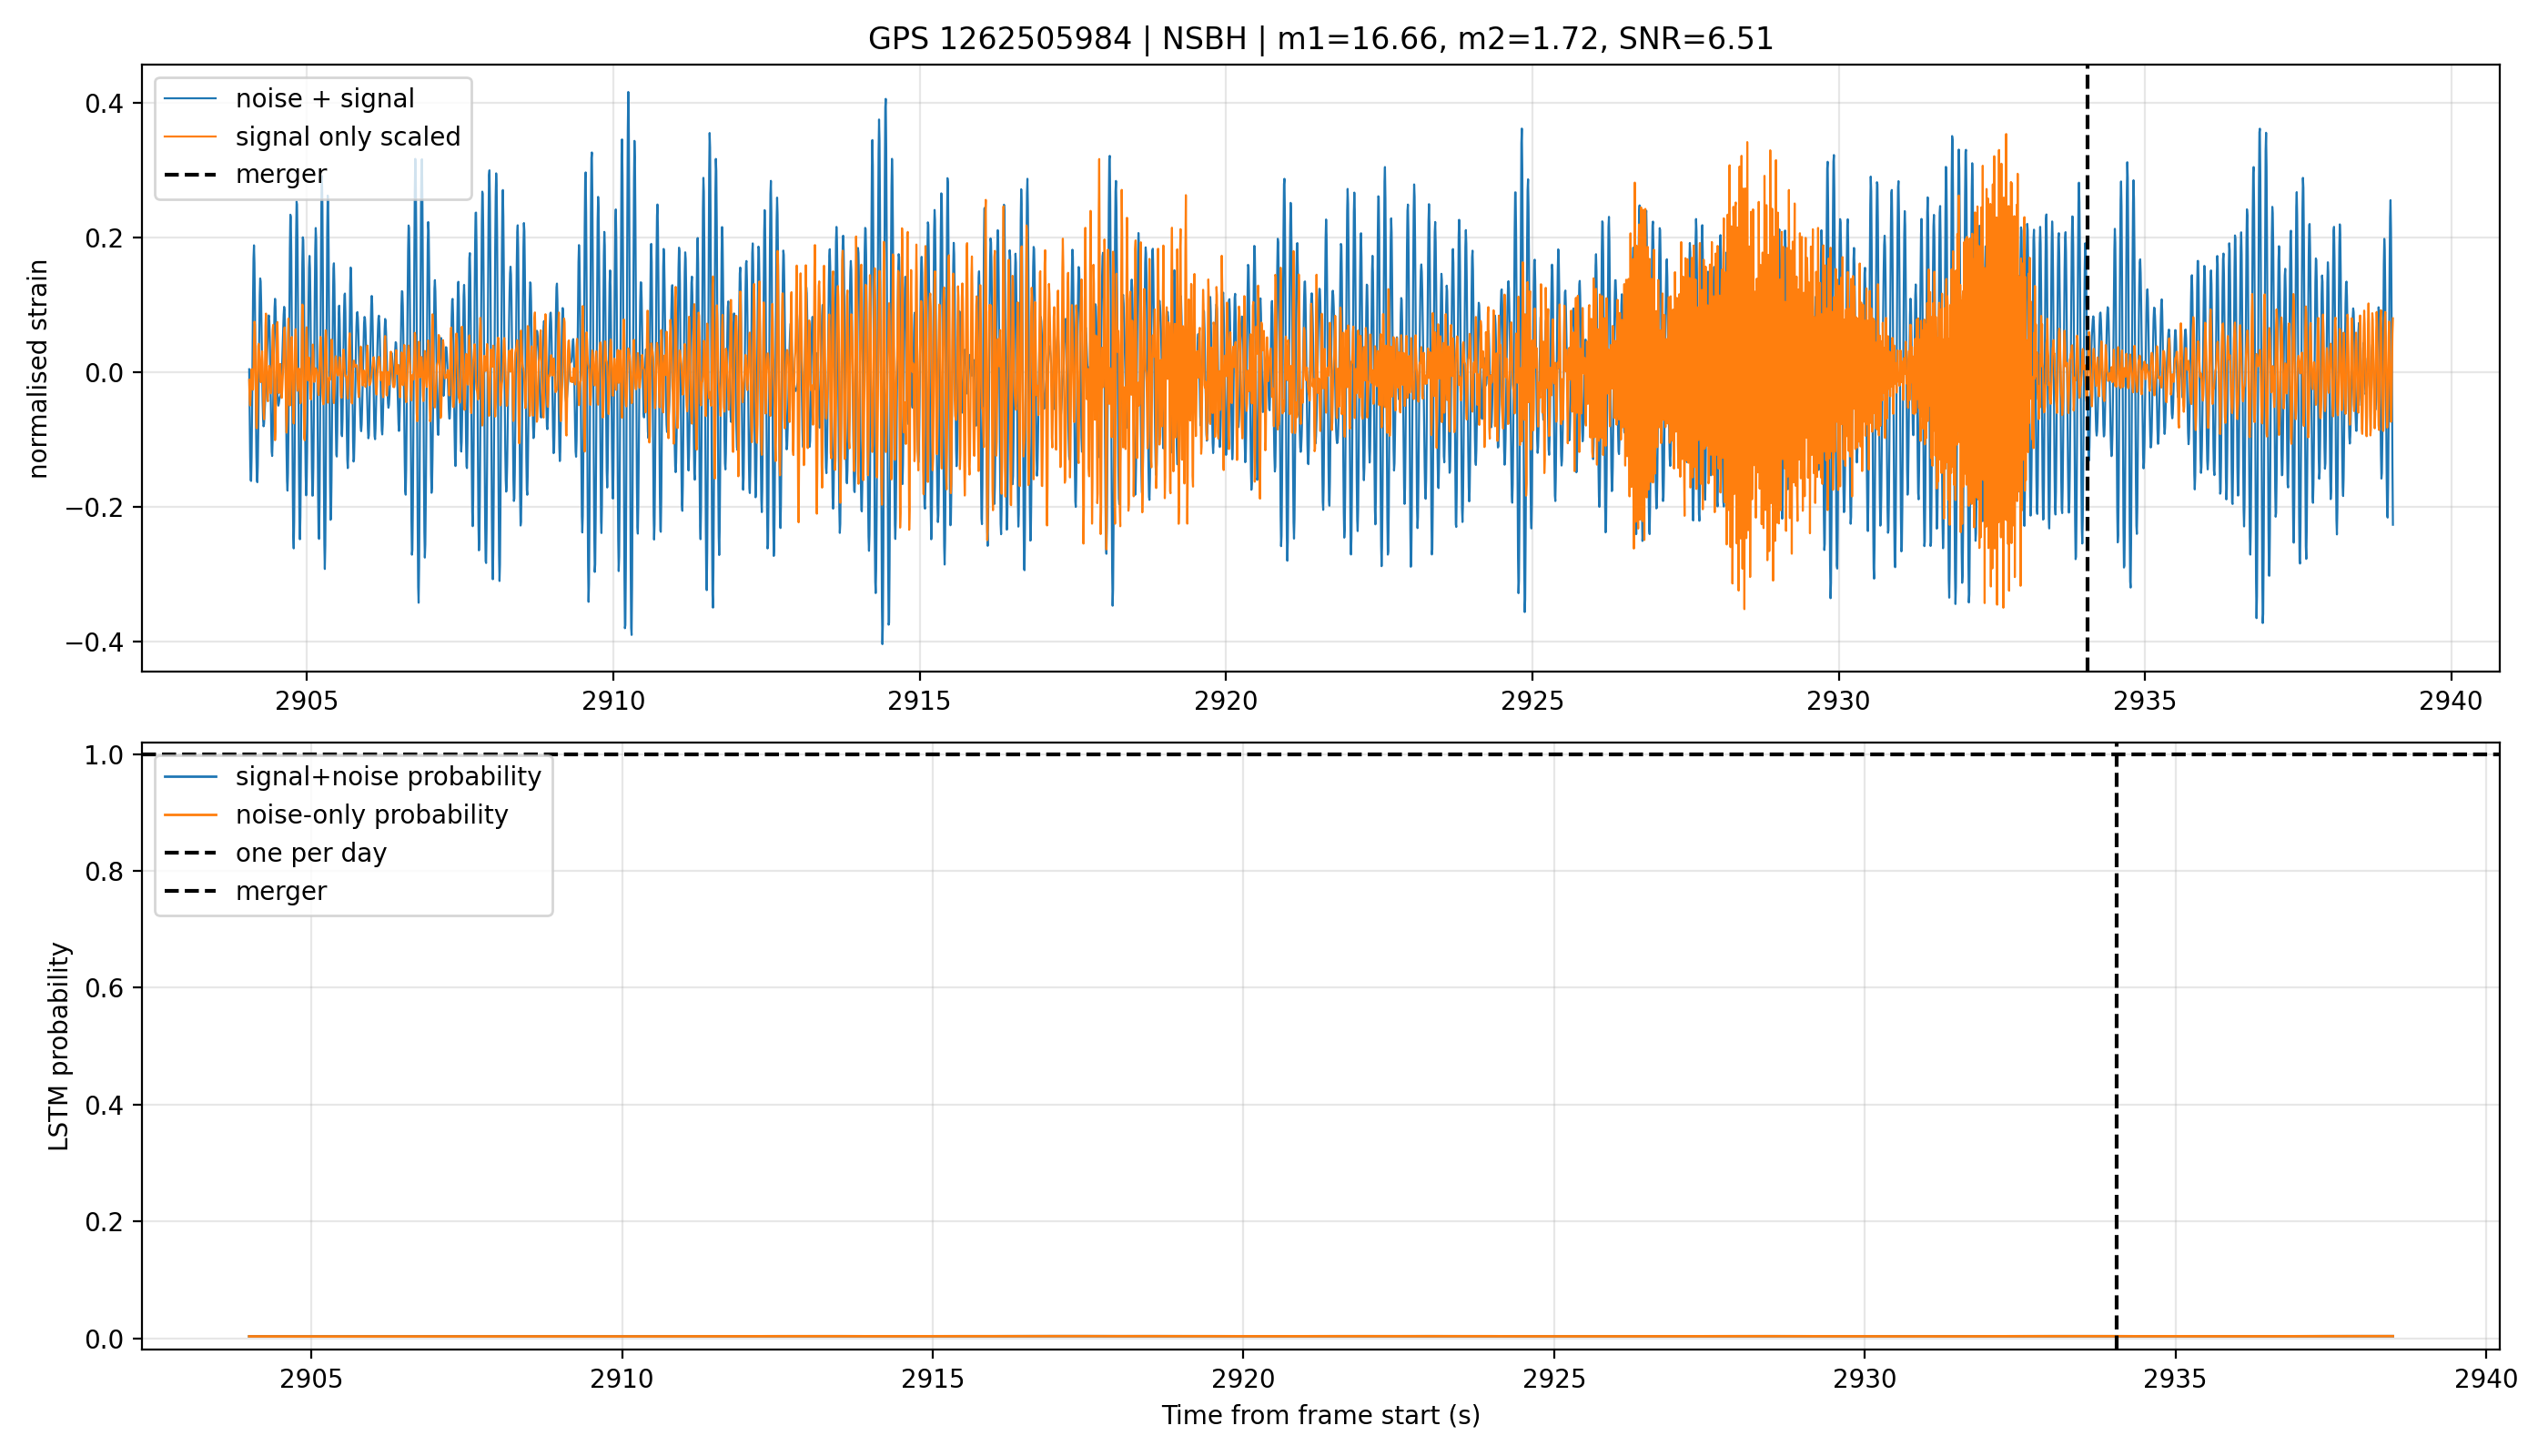Click the blue 'noise + signal' legend line

coord(190,98)
